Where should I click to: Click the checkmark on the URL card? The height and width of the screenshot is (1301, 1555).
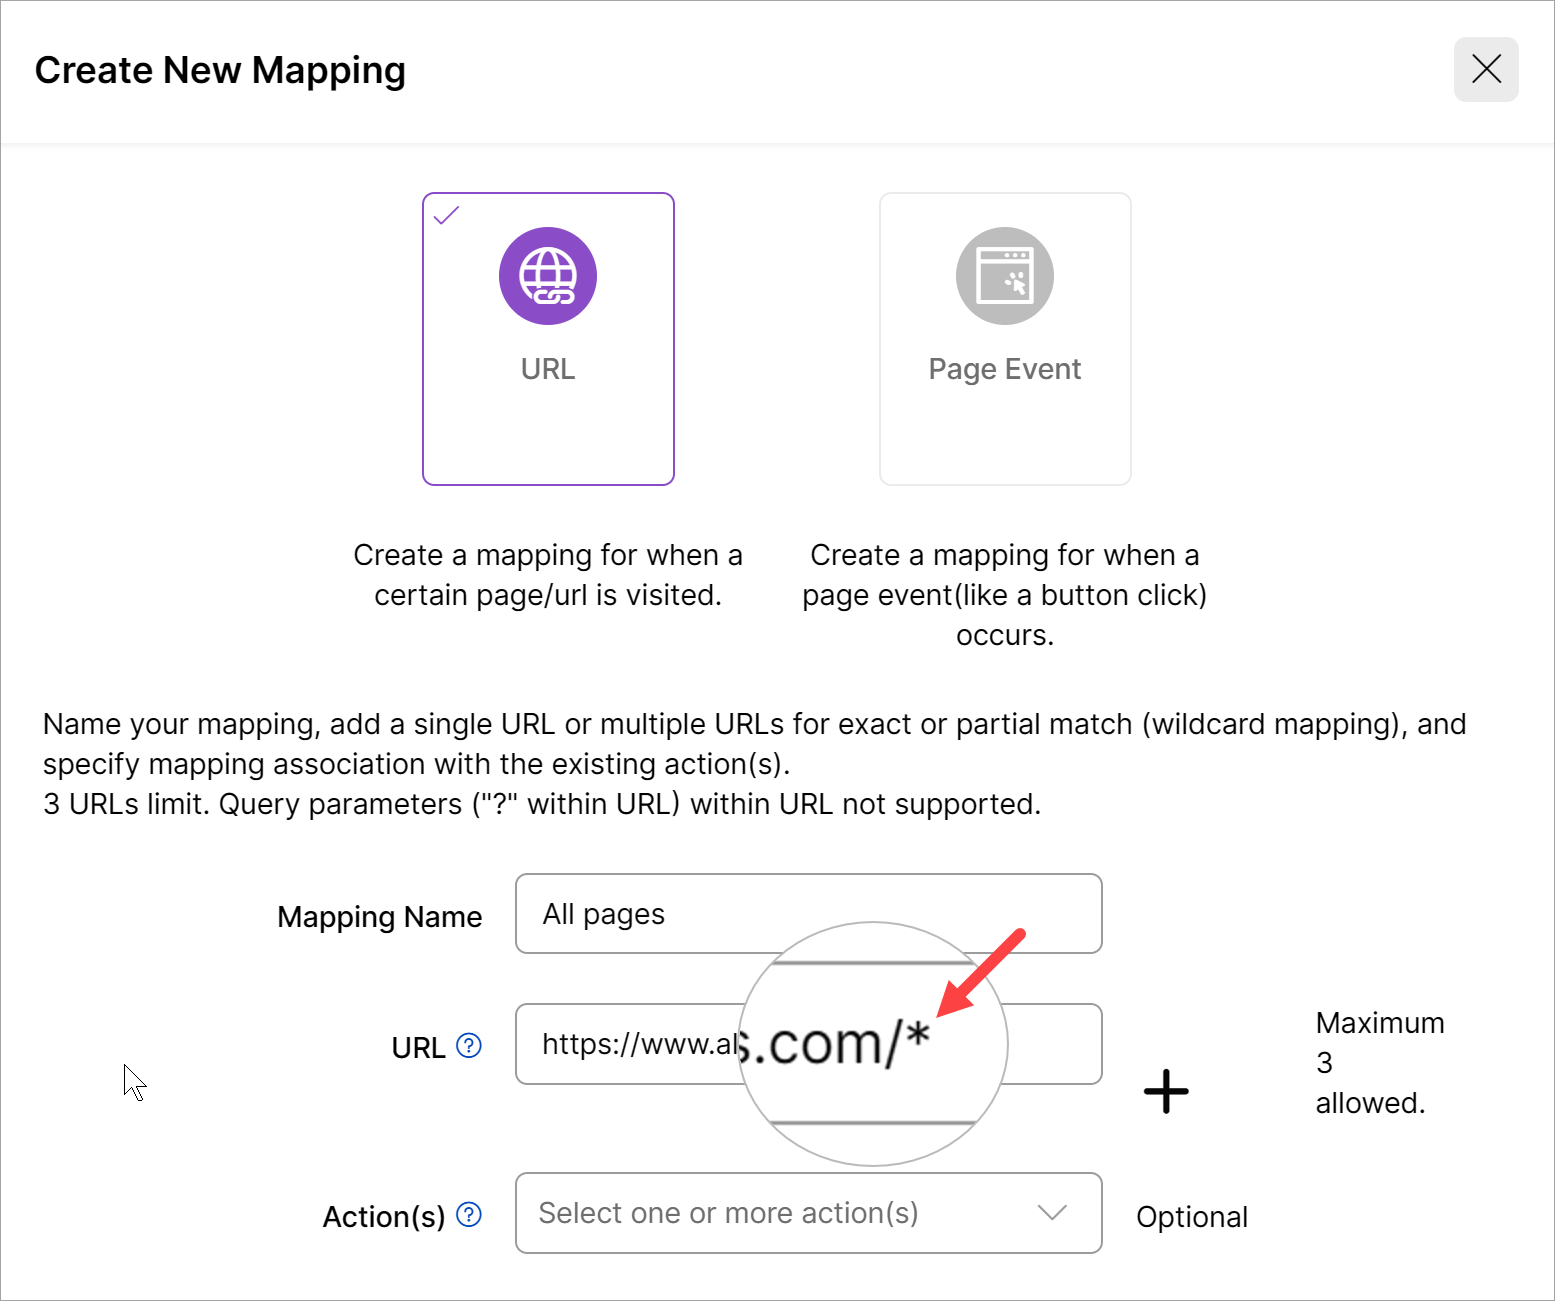click(x=446, y=215)
